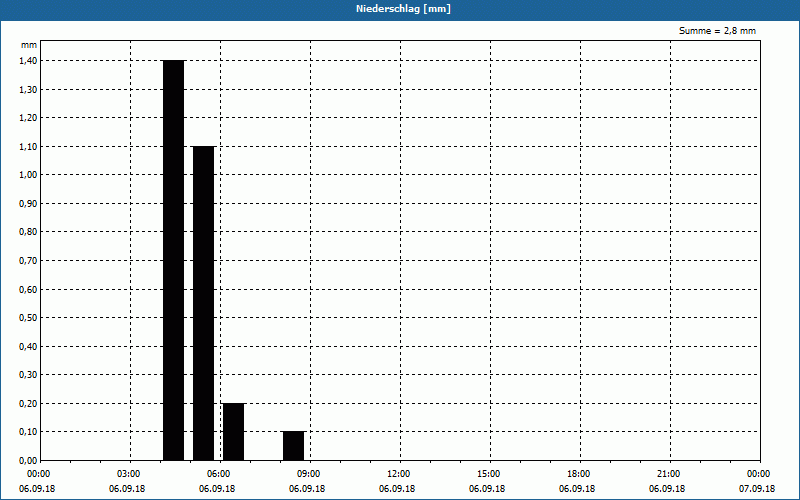Click the 06:00 time axis label
Screen dimensions: 800x500
tap(219, 474)
